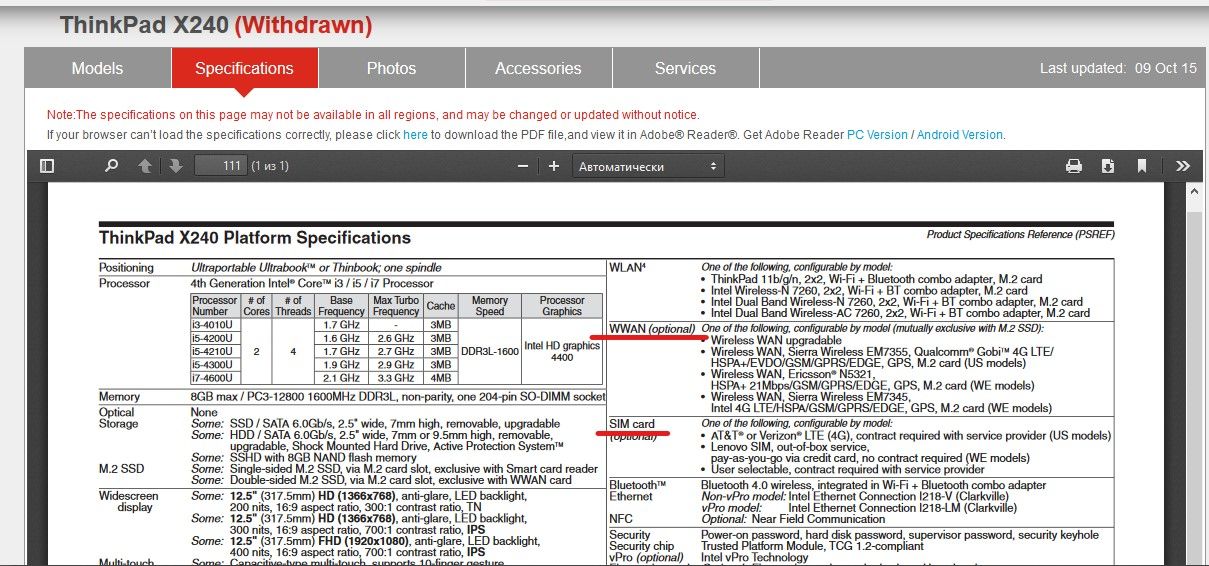Screen dimensions: 1209x566
Task: Select the Specifications tab
Action: point(244,68)
